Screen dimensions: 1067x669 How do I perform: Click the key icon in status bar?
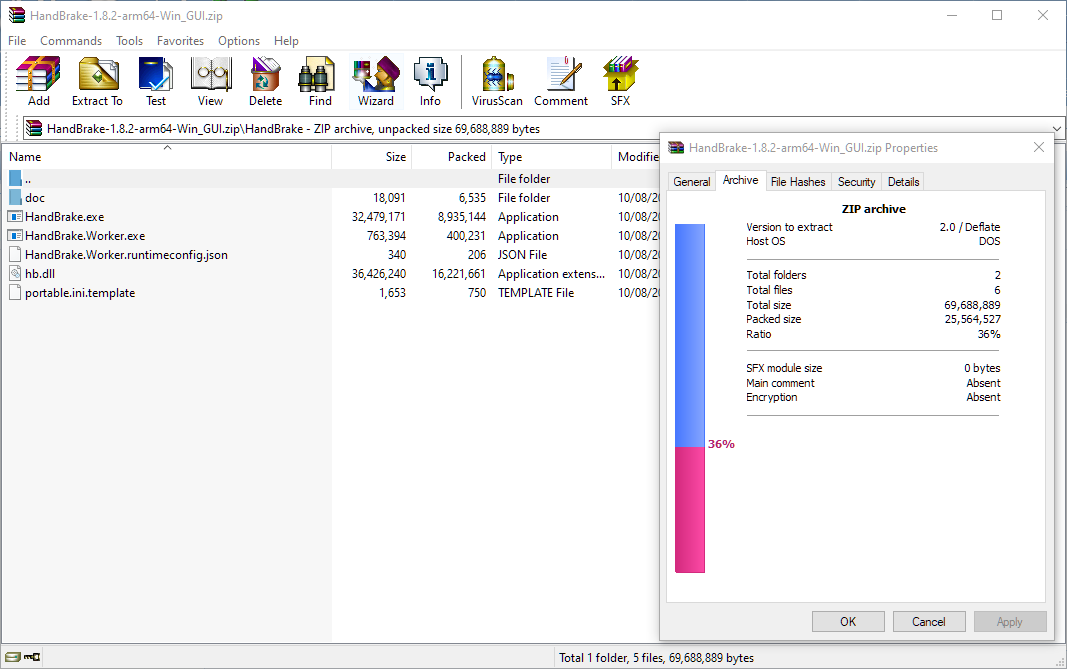tap(32, 657)
